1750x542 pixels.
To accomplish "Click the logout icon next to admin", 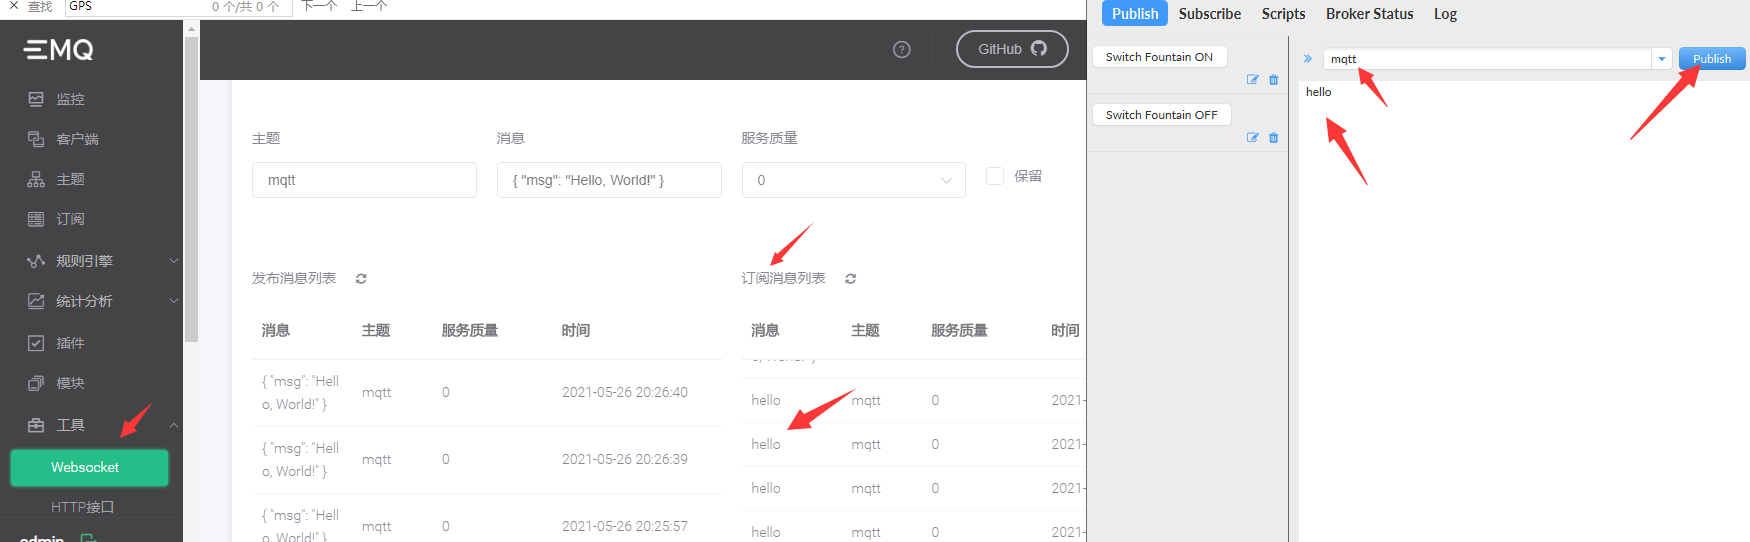I will [88, 538].
